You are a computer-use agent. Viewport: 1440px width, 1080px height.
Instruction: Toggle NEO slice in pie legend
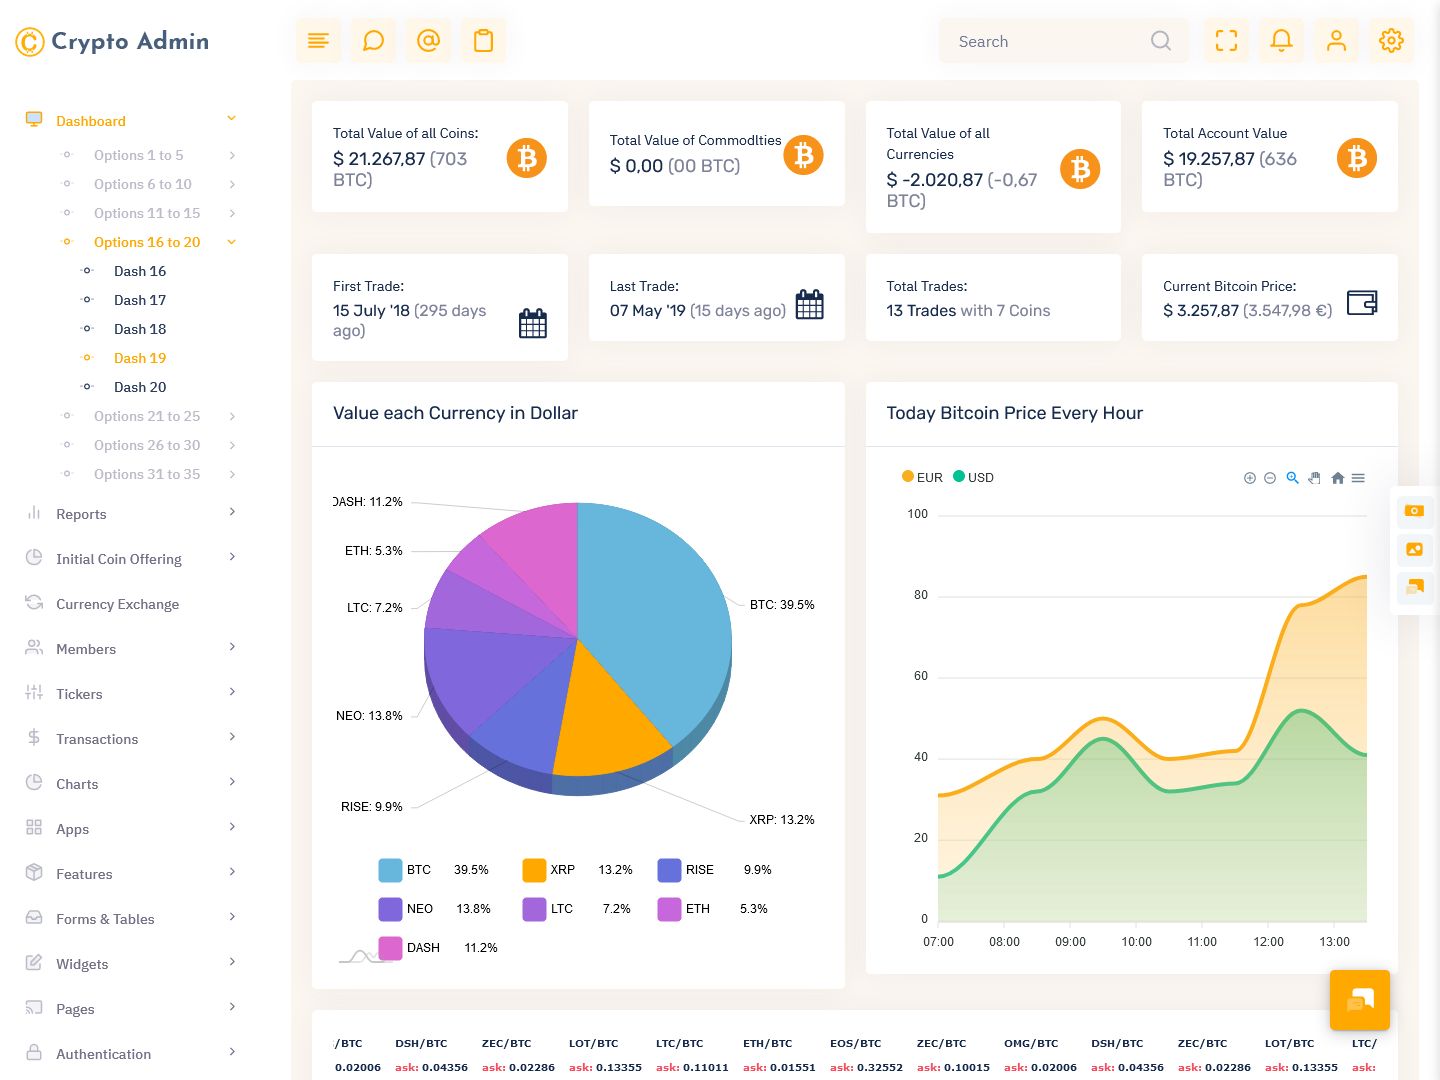pyautogui.click(x=434, y=909)
